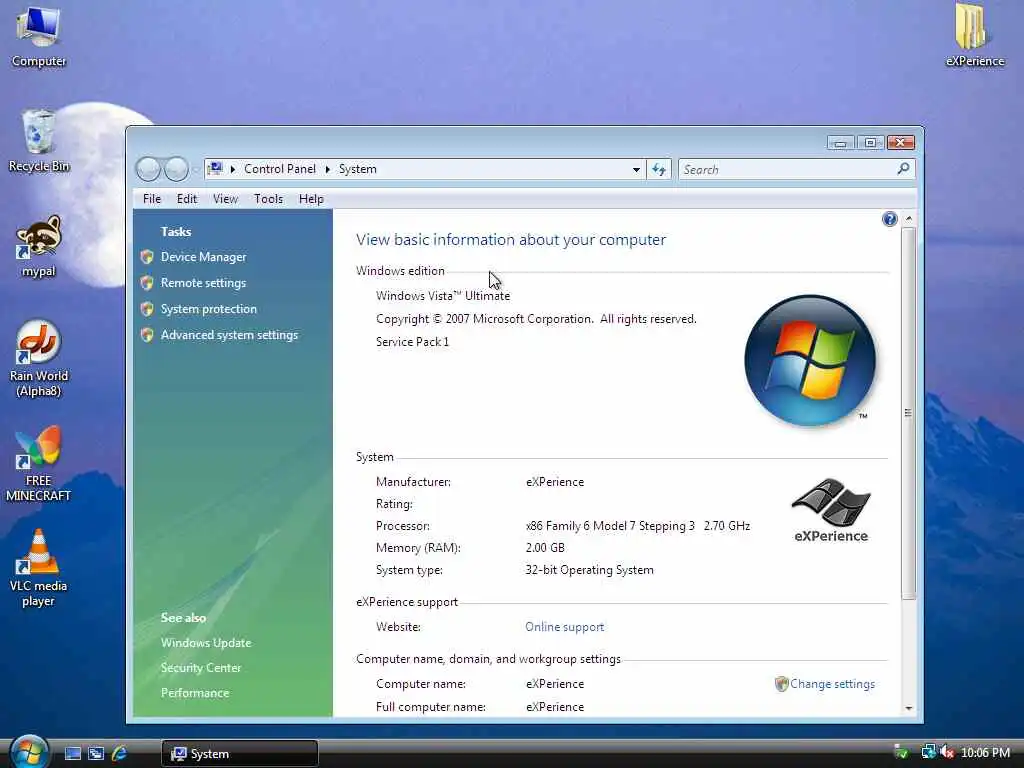Open the View menu
This screenshot has width=1024, height=768.
225,199
